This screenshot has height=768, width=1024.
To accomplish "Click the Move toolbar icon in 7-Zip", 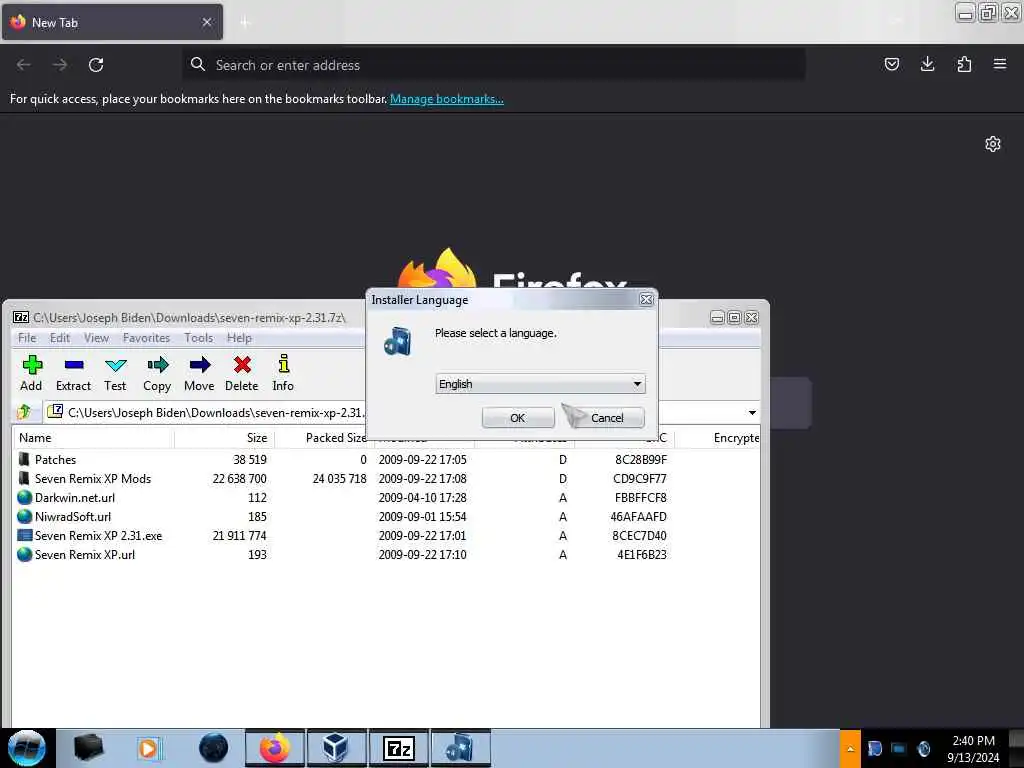I will click(199, 374).
